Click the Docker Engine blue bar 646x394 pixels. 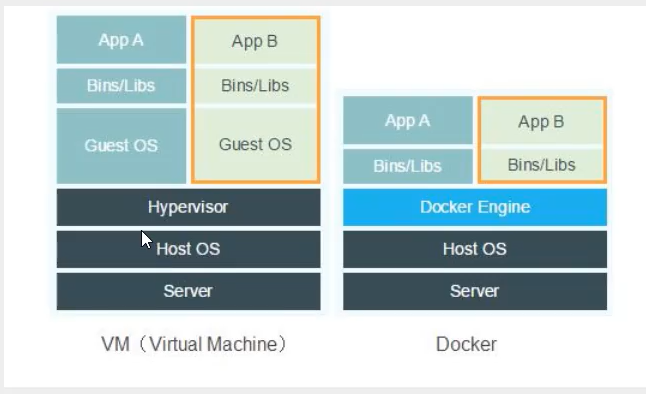tap(475, 207)
